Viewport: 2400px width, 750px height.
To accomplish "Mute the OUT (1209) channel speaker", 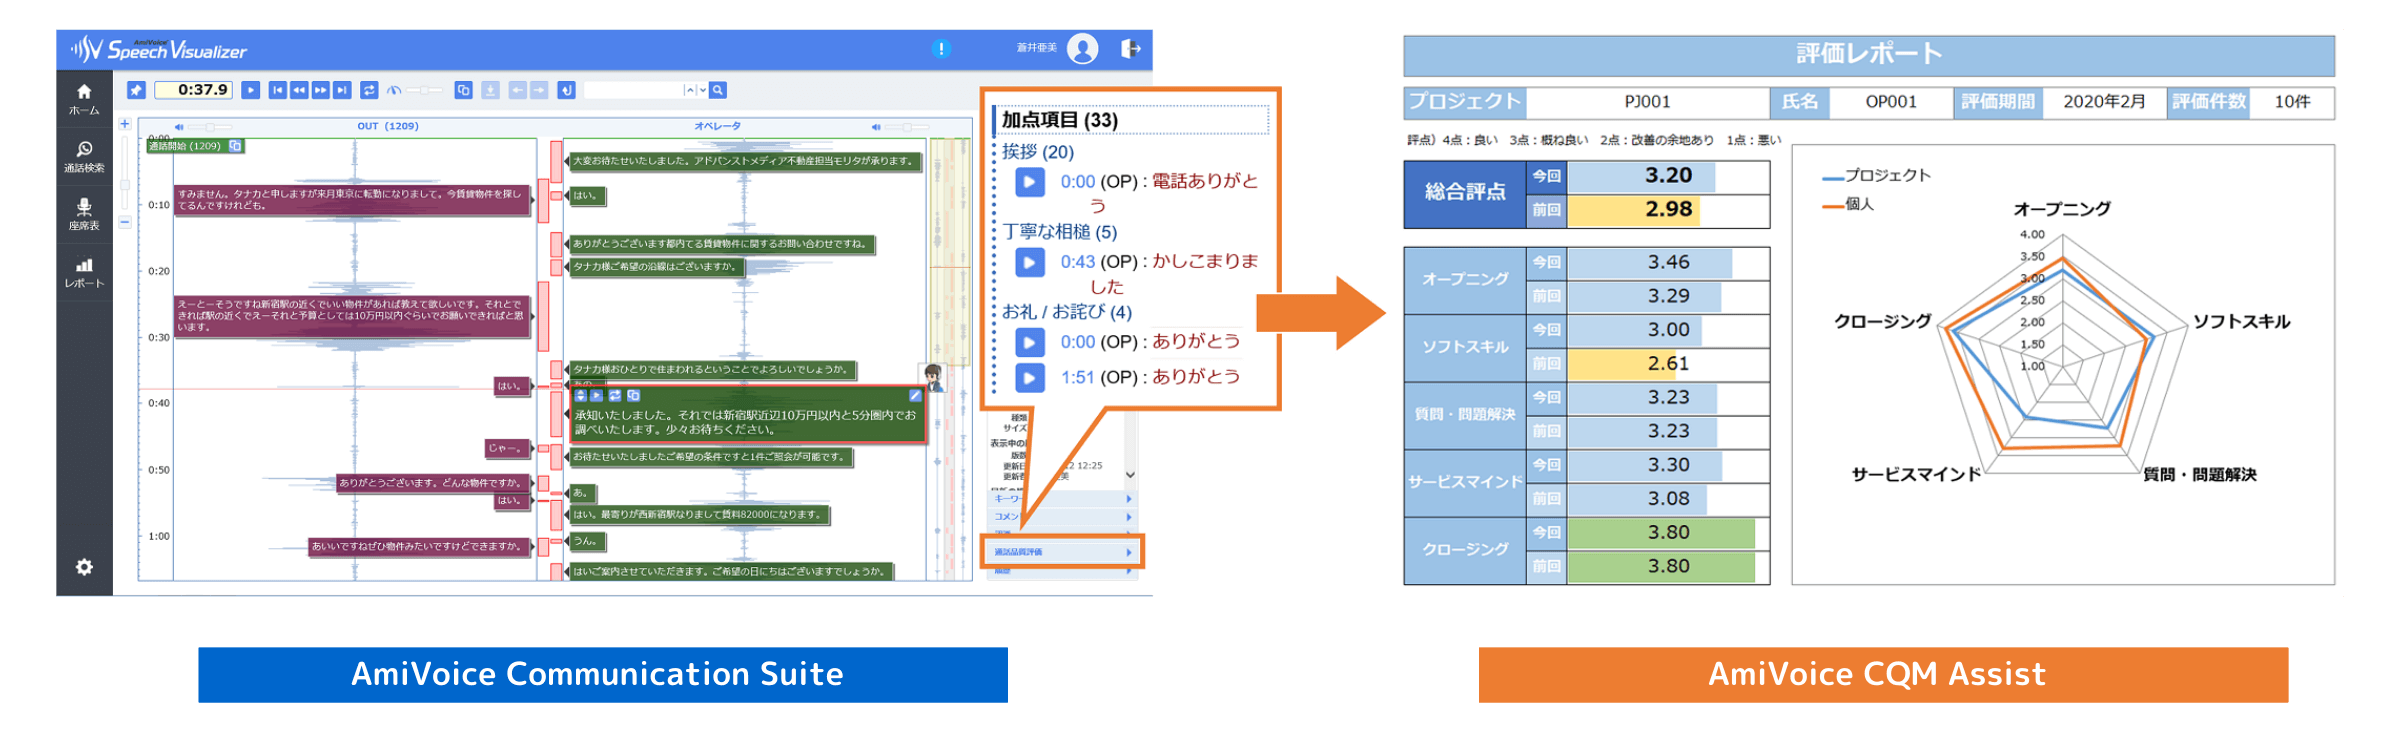I will [x=179, y=127].
